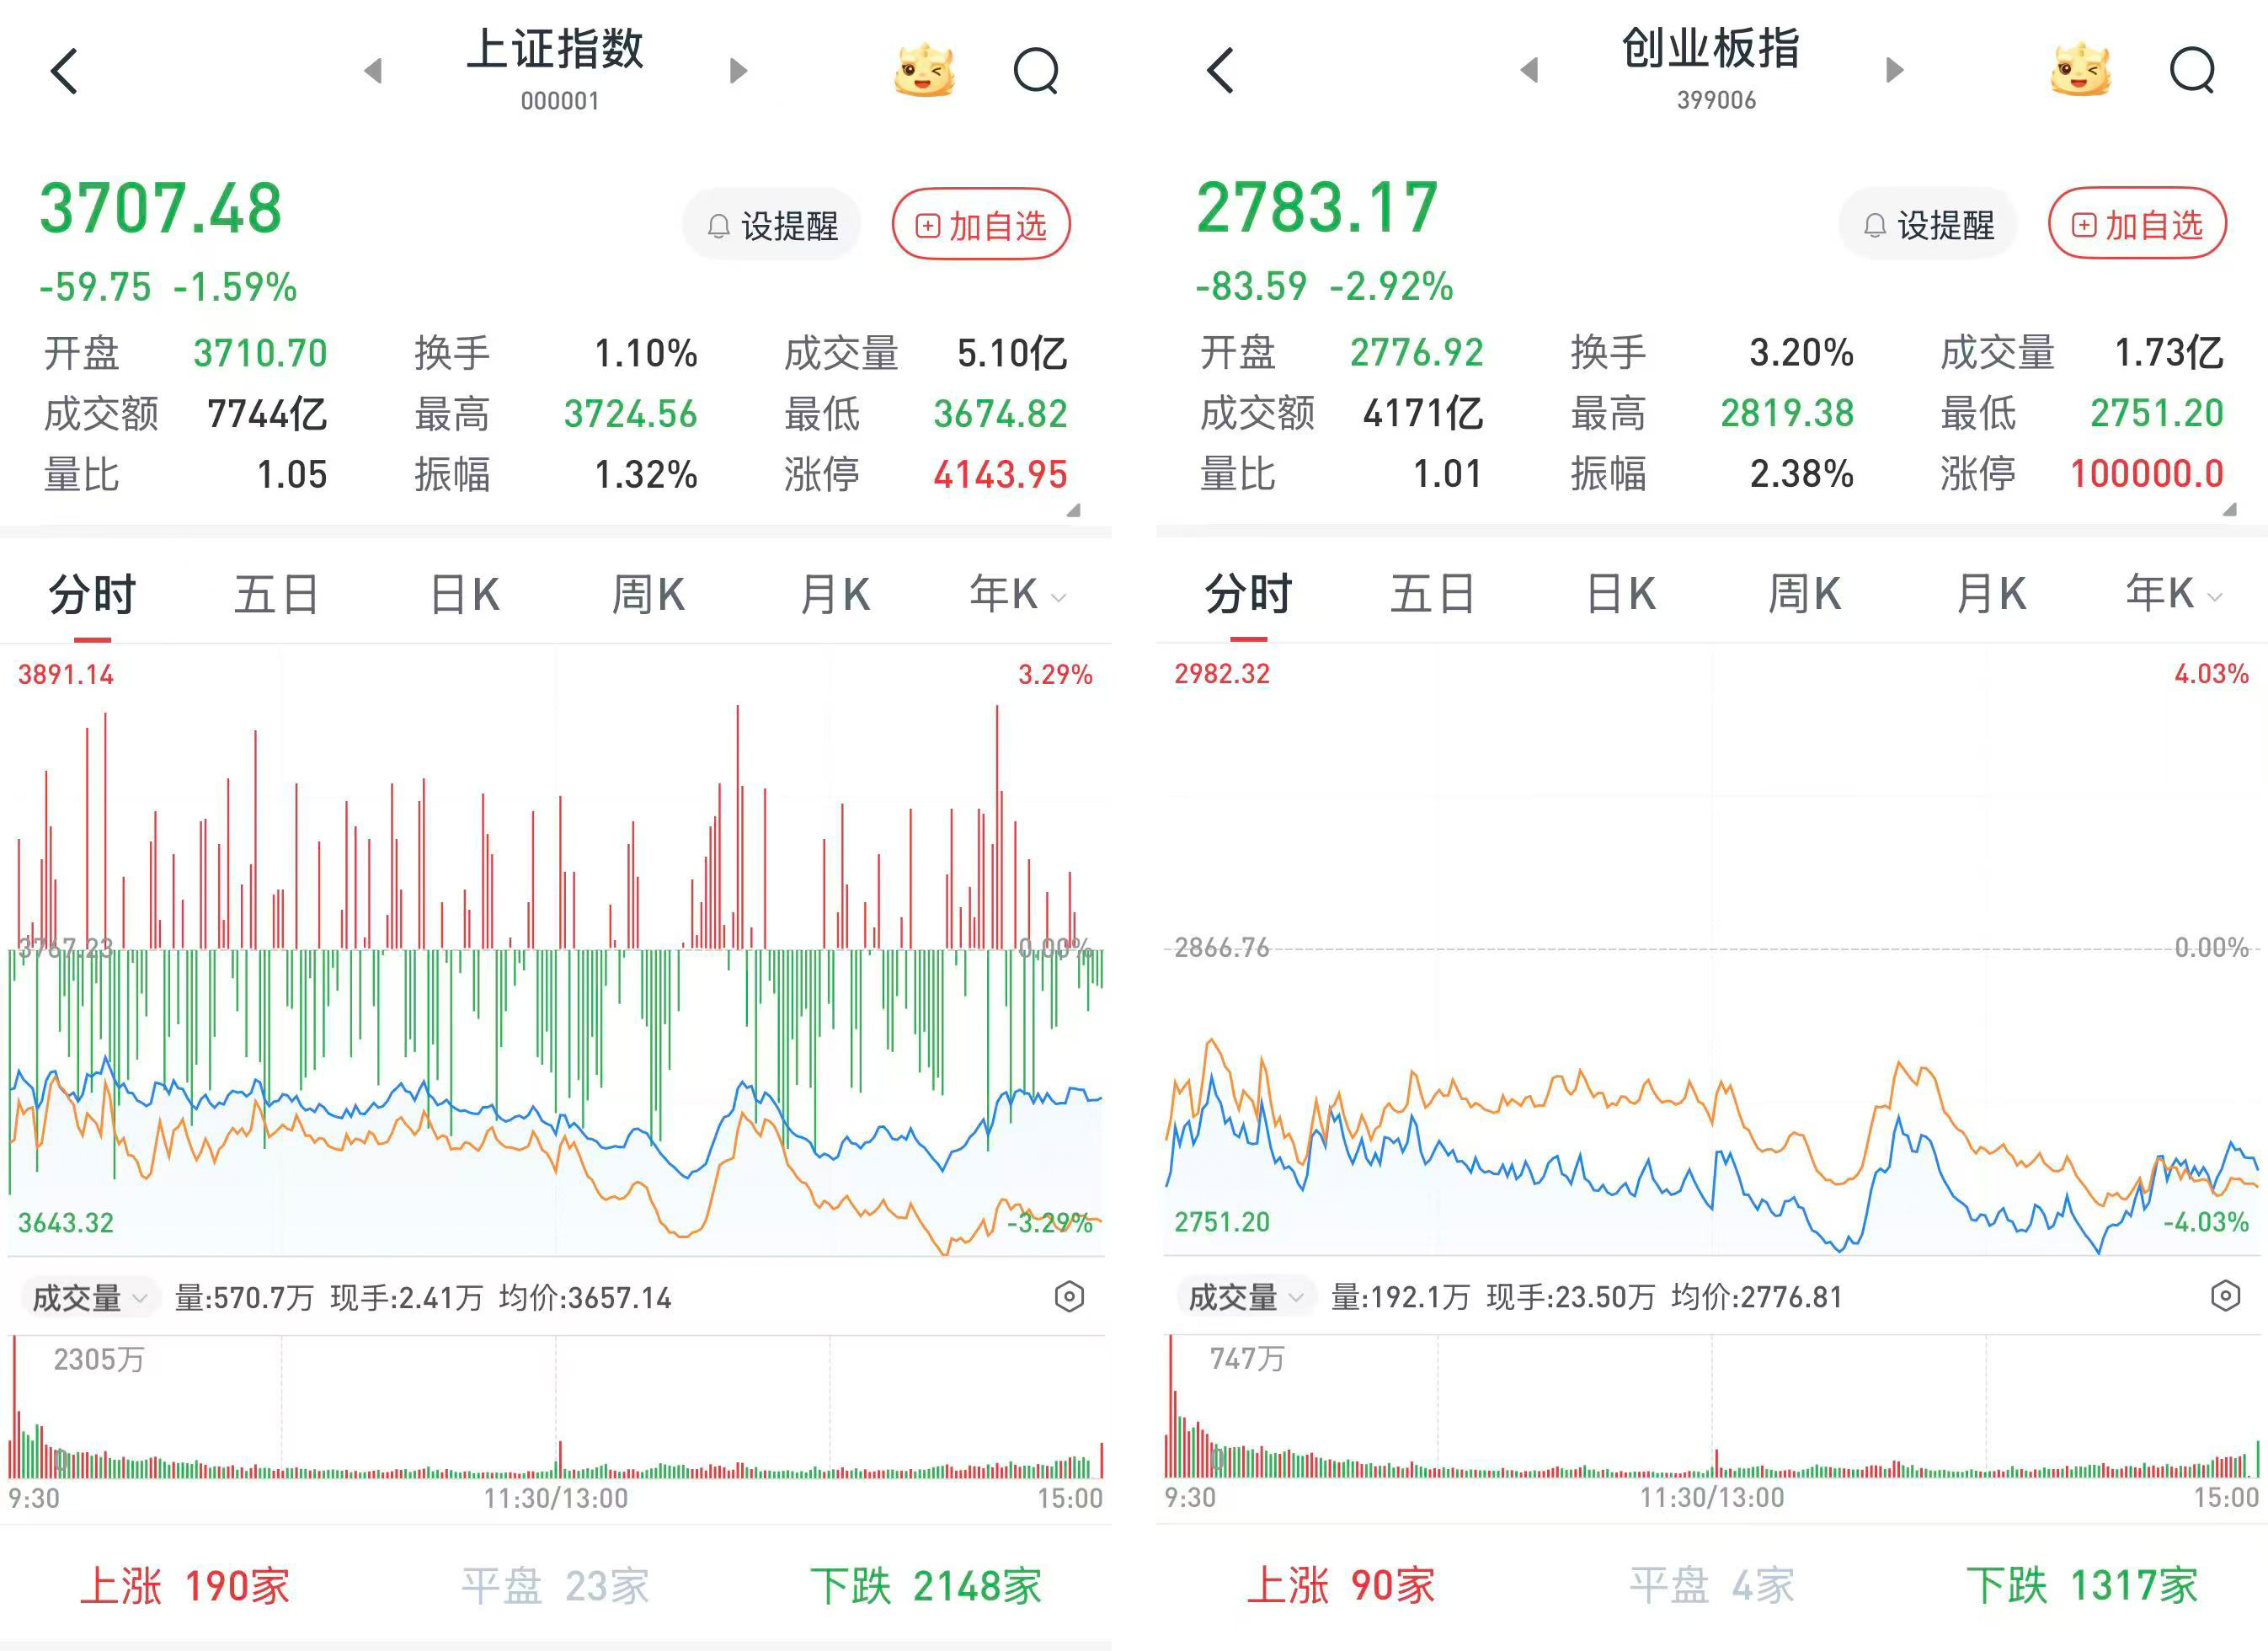This screenshot has height=1651, width=2268.
Task: Select 月K tab on 上证指数 chart
Action: coord(835,595)
